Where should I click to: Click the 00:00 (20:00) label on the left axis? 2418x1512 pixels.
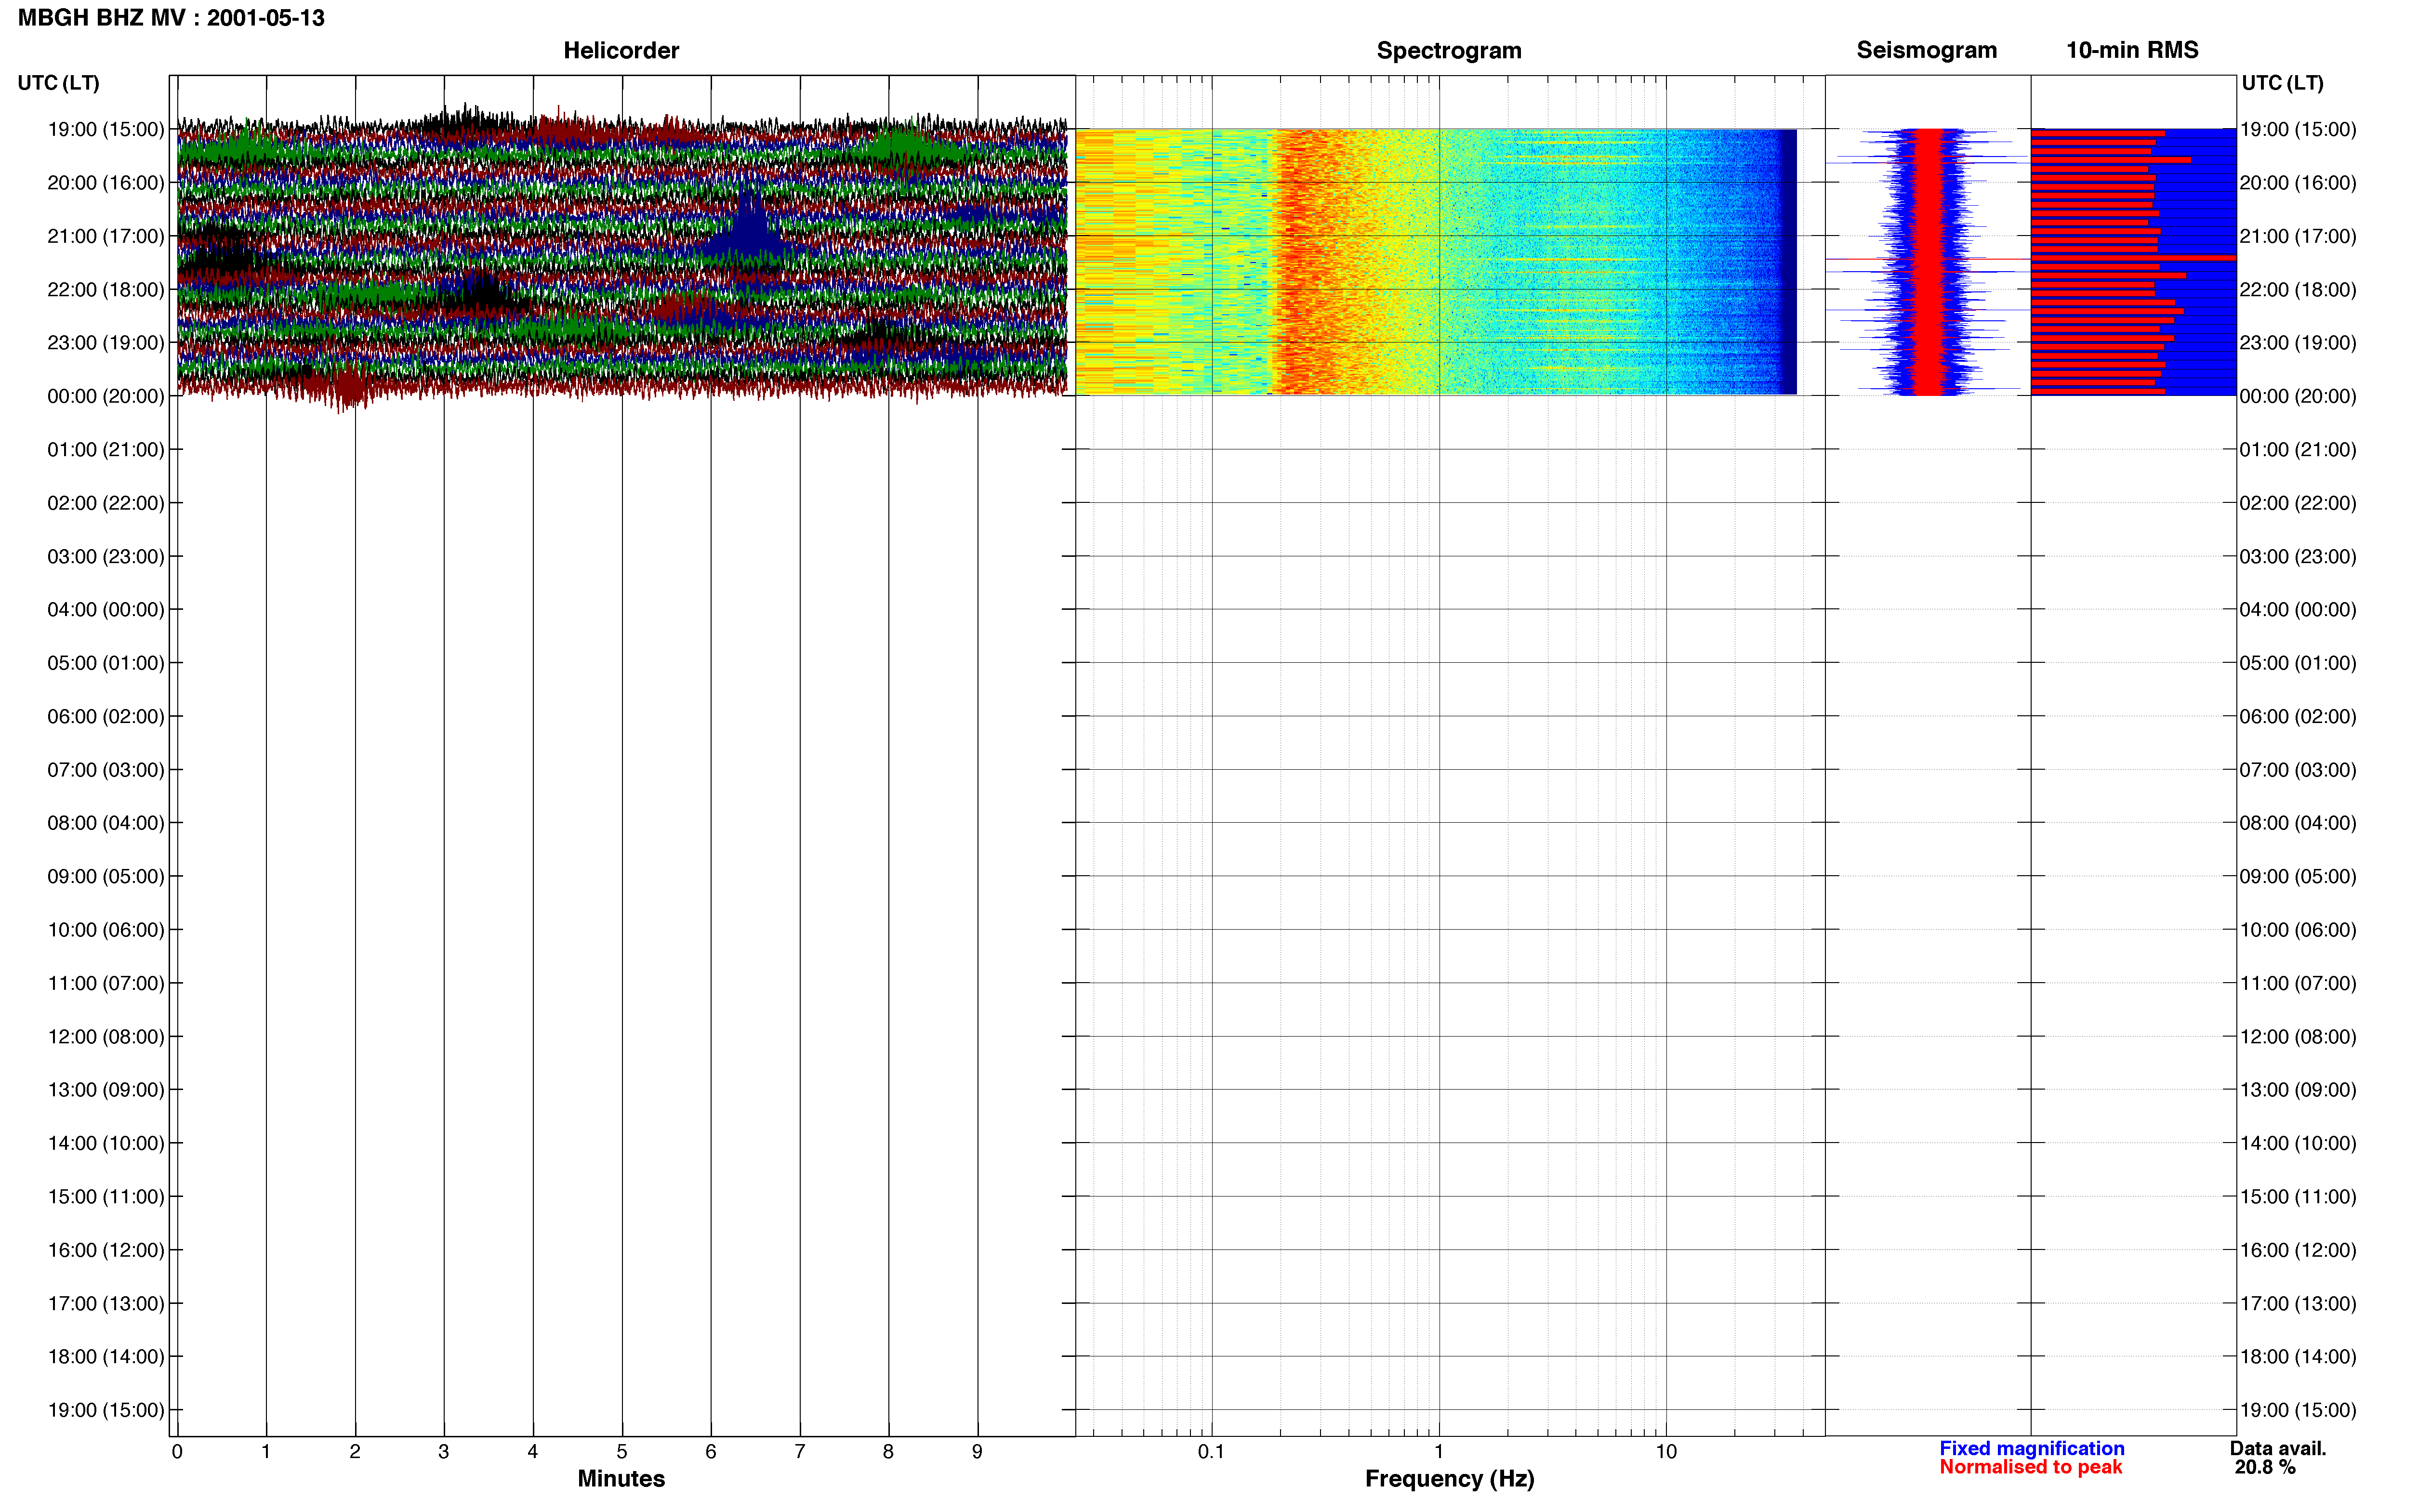point(106,396)
